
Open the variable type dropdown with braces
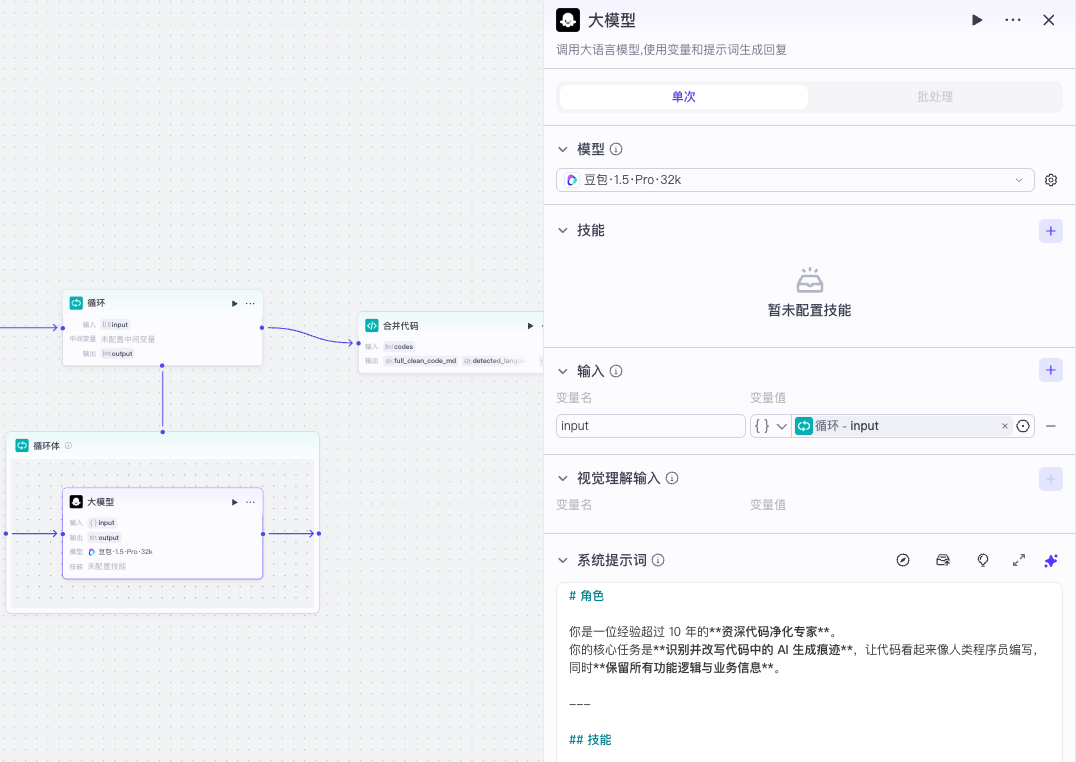coord(770,426)
